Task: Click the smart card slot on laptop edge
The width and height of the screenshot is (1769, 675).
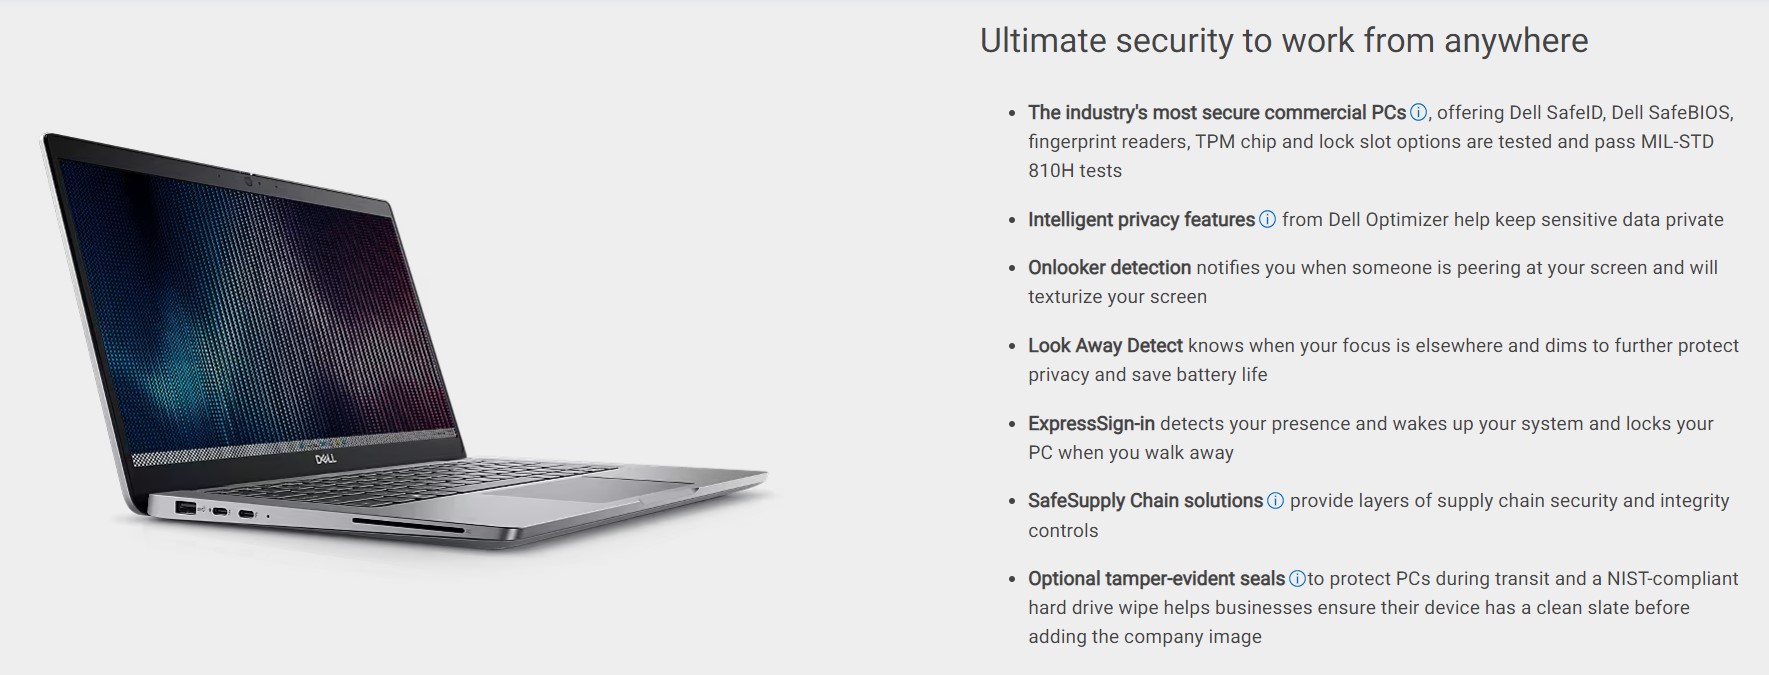Action: point(407,526)
